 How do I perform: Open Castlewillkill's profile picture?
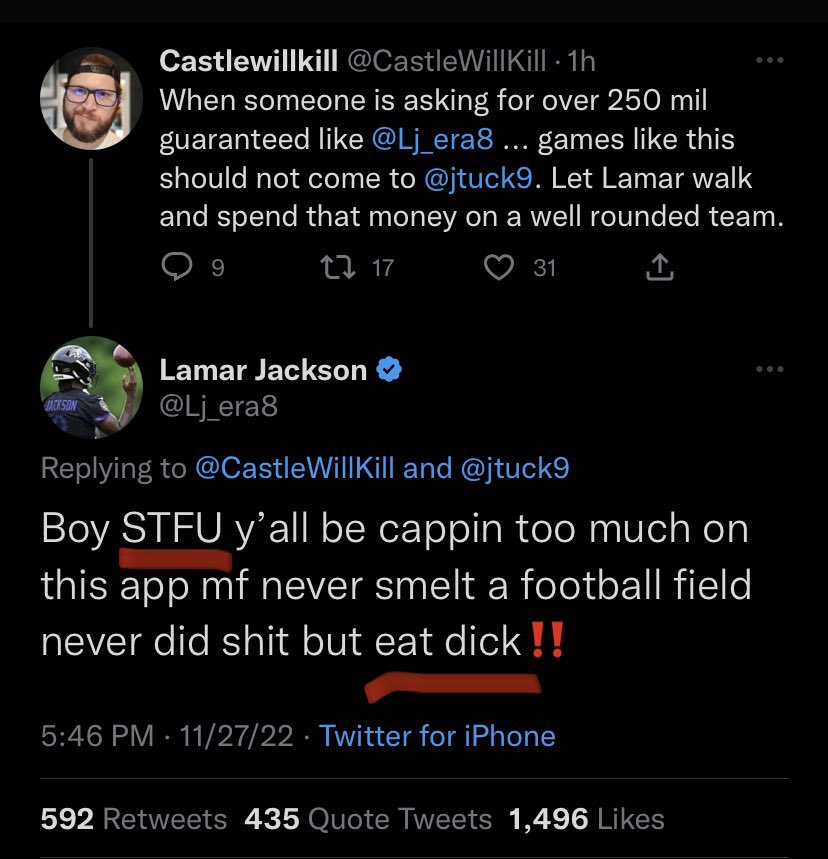(92, 99)
